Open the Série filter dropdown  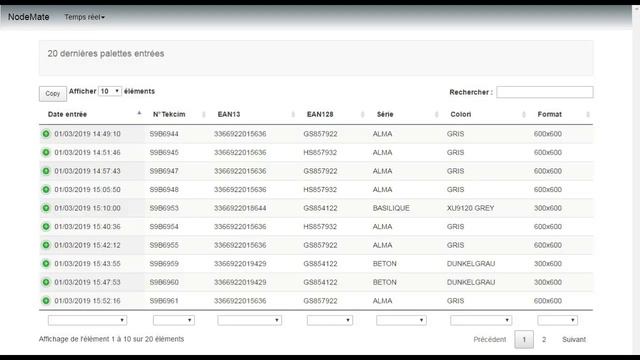point(401,320)
